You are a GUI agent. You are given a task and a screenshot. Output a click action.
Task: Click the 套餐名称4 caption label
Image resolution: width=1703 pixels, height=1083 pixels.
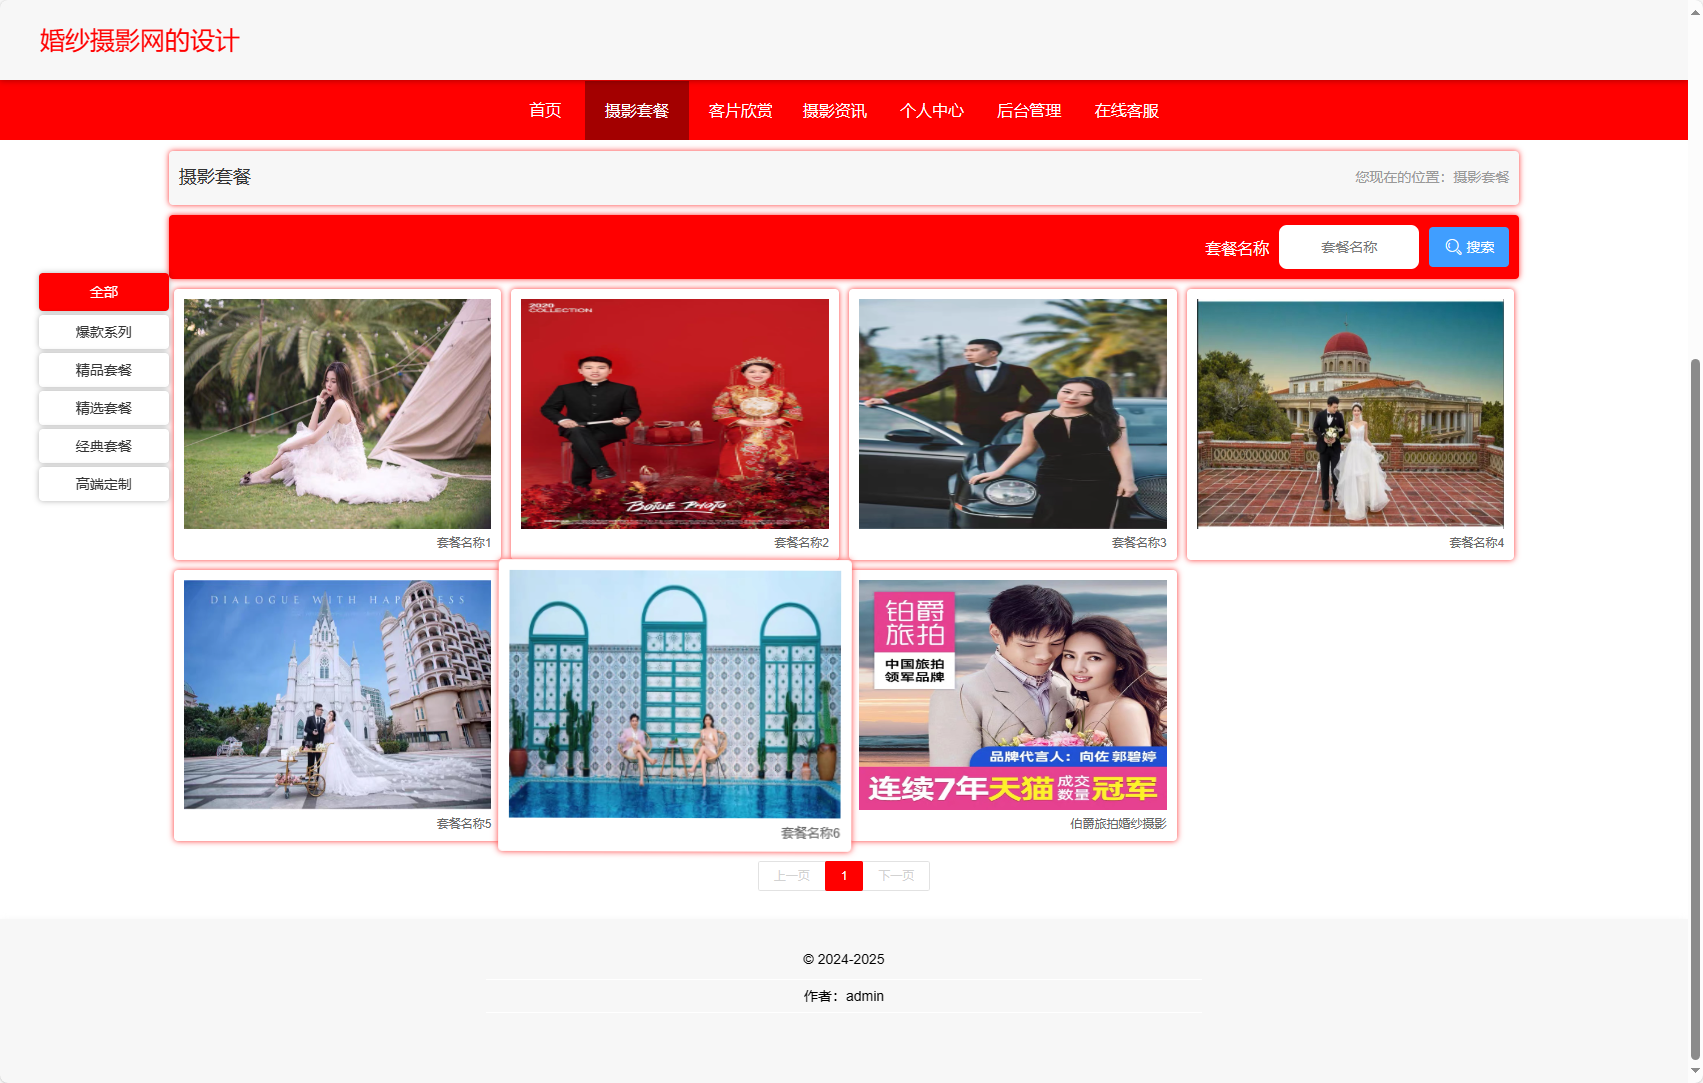click(x=1476, y=543)
